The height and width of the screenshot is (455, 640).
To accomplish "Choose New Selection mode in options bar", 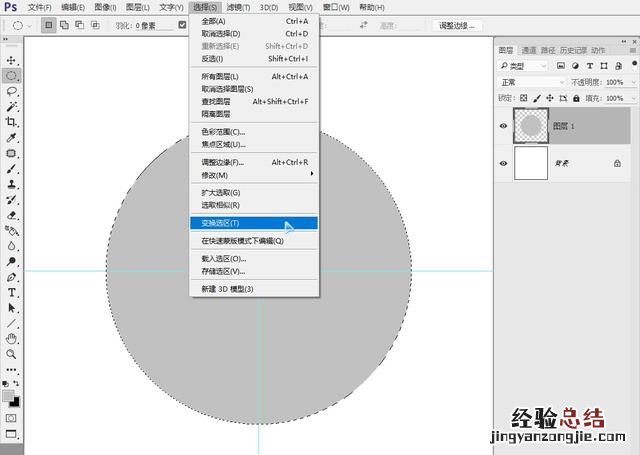I will (x=49, y=25).
